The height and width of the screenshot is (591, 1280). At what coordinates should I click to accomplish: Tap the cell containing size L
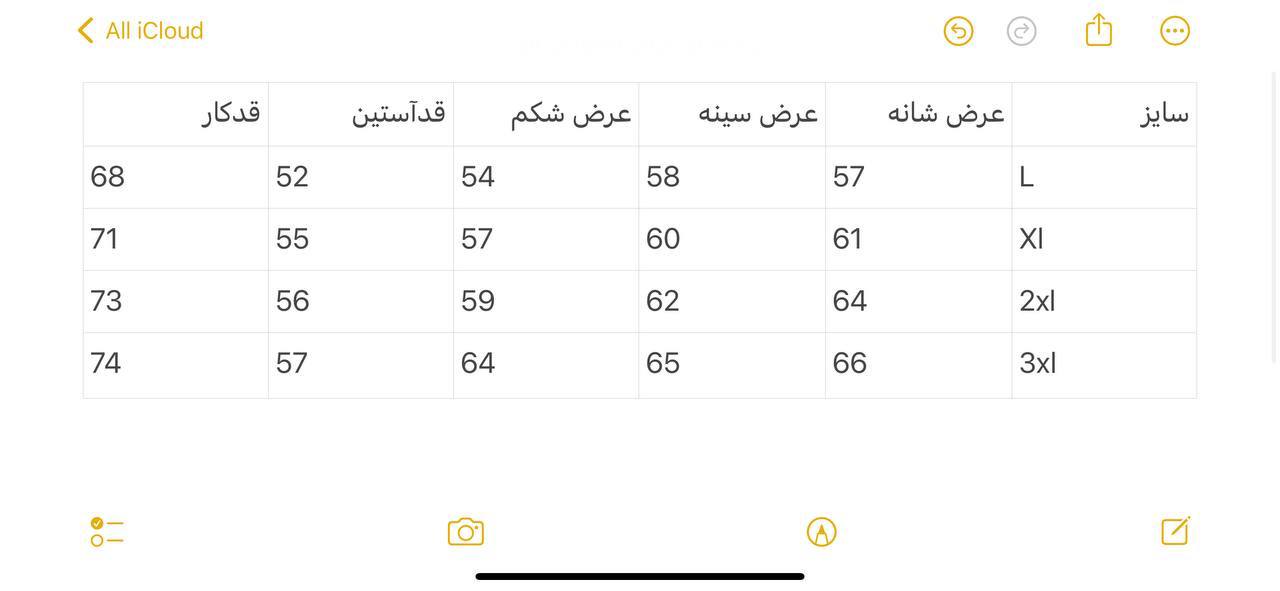[1104, 177]
